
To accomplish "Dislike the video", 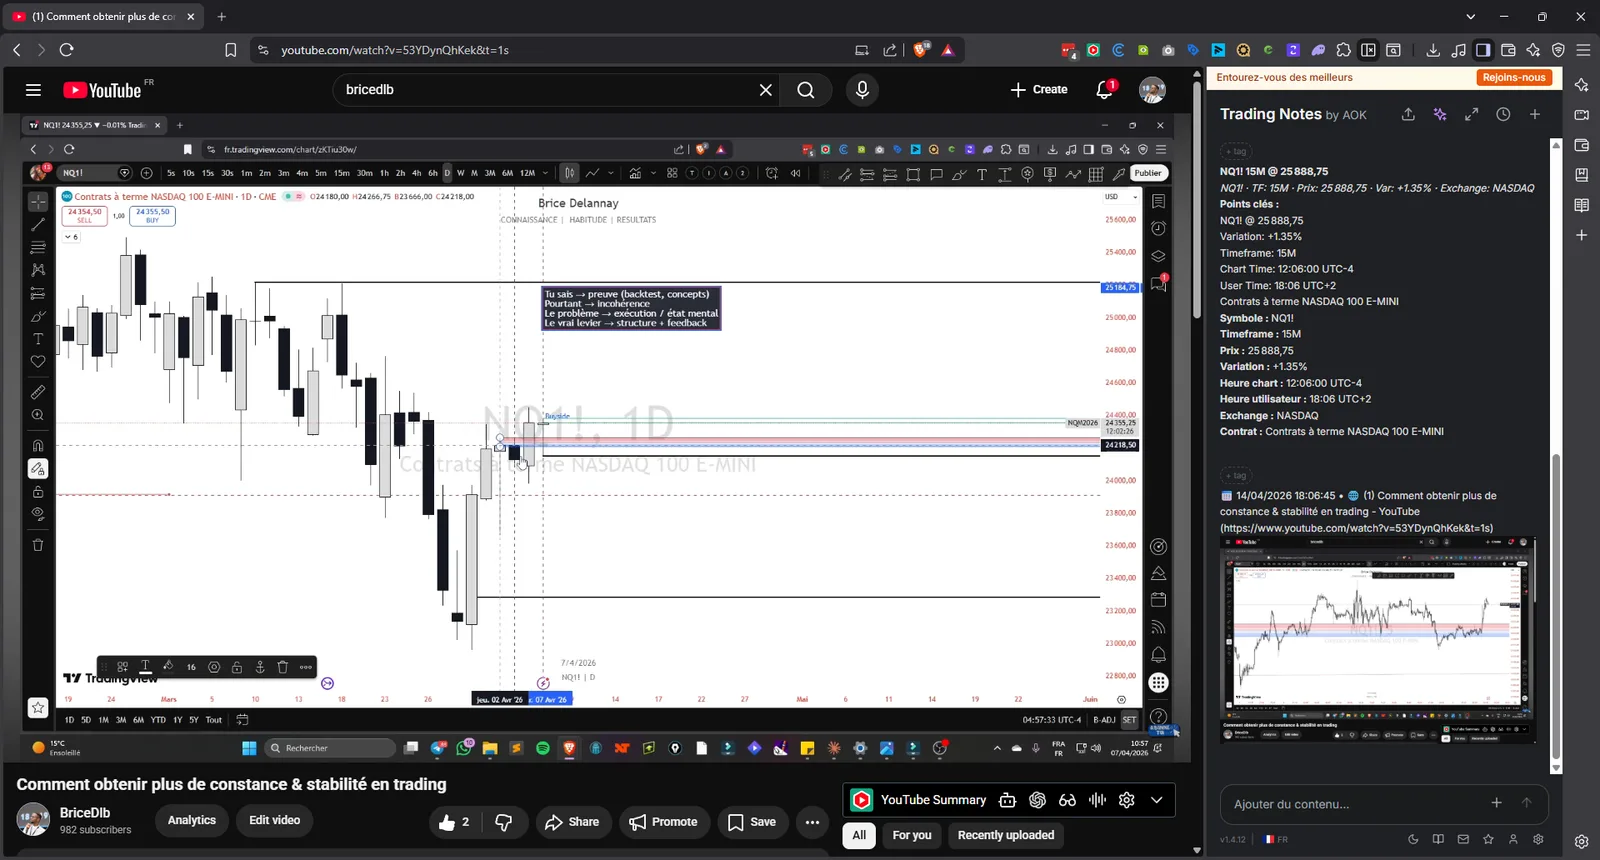I will point(504,822).
